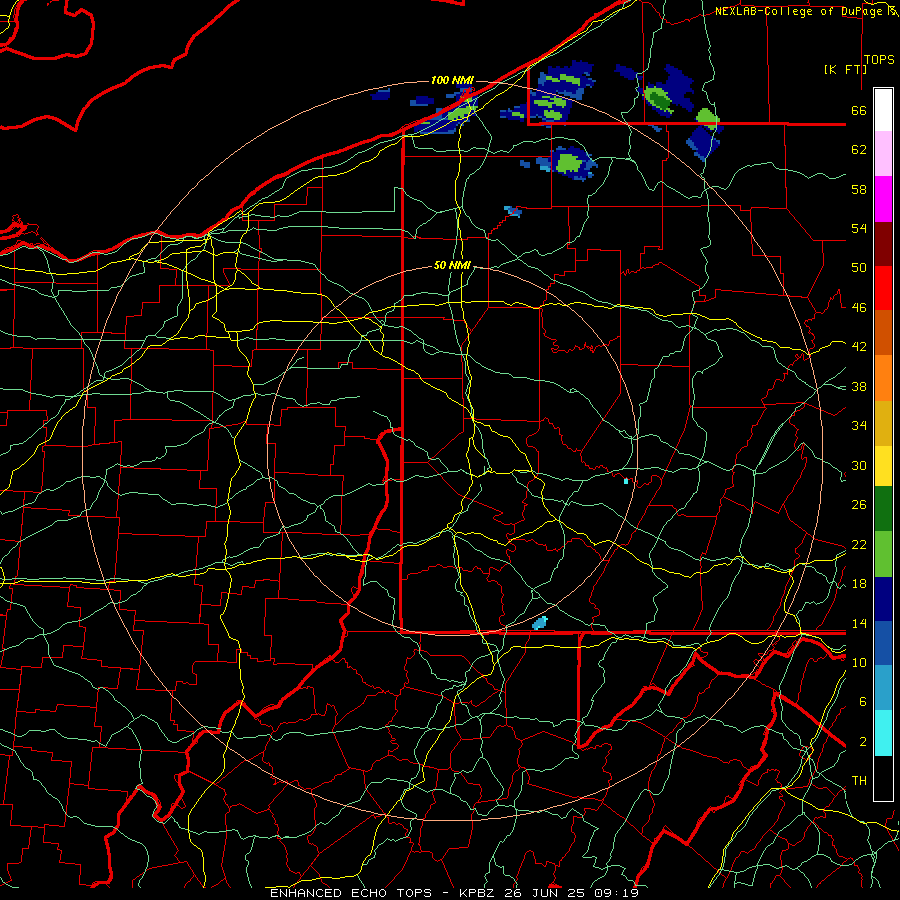Pick the navy blue legend swatch
The height and width of the screenshot is (900, 900).
(883, 599)
